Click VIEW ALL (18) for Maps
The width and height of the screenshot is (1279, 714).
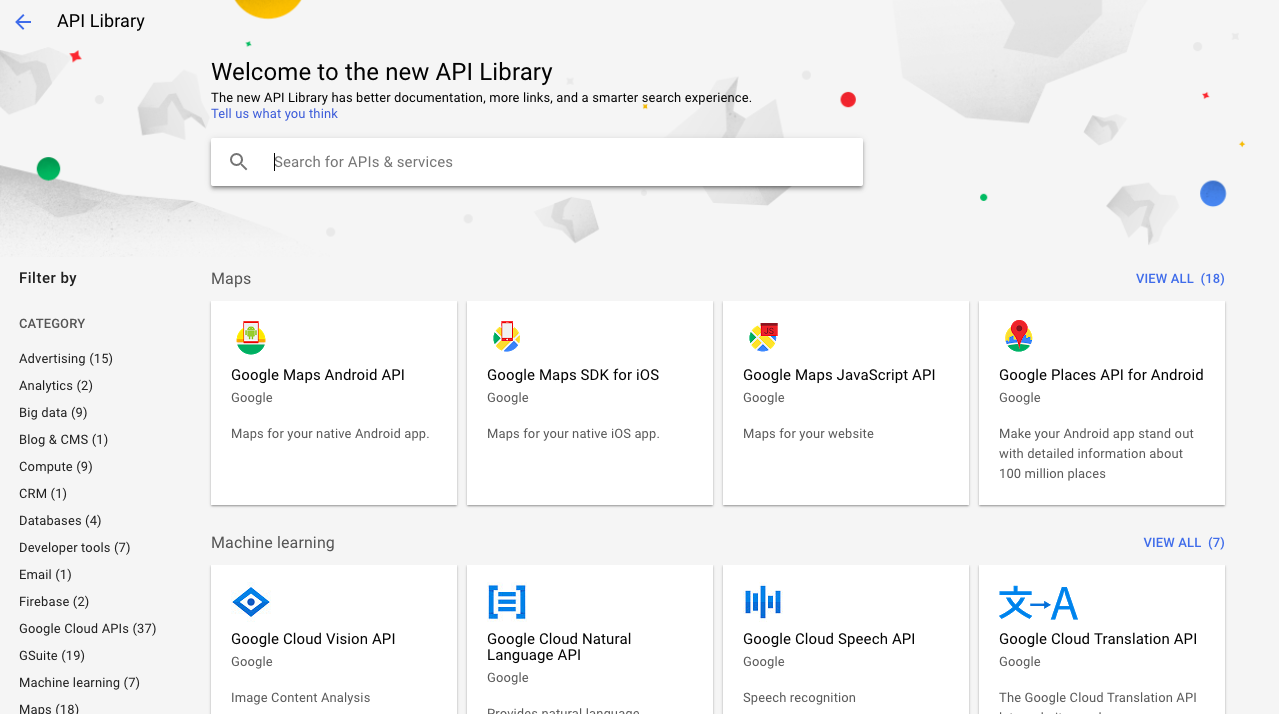(1180, 279)
